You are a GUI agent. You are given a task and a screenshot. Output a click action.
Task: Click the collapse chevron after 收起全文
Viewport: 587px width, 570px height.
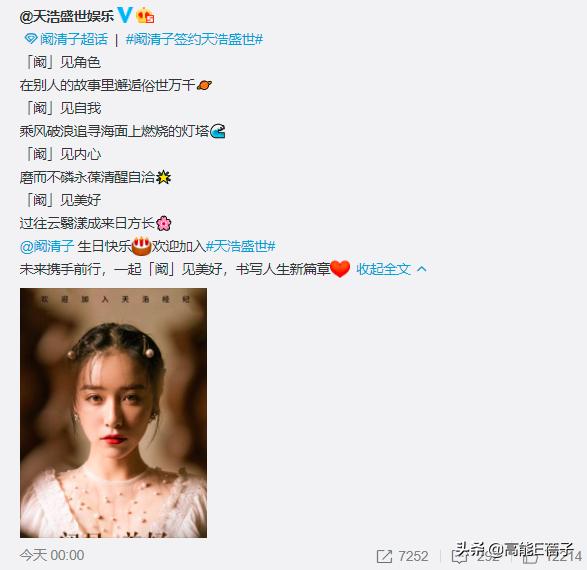coord(422,269)
